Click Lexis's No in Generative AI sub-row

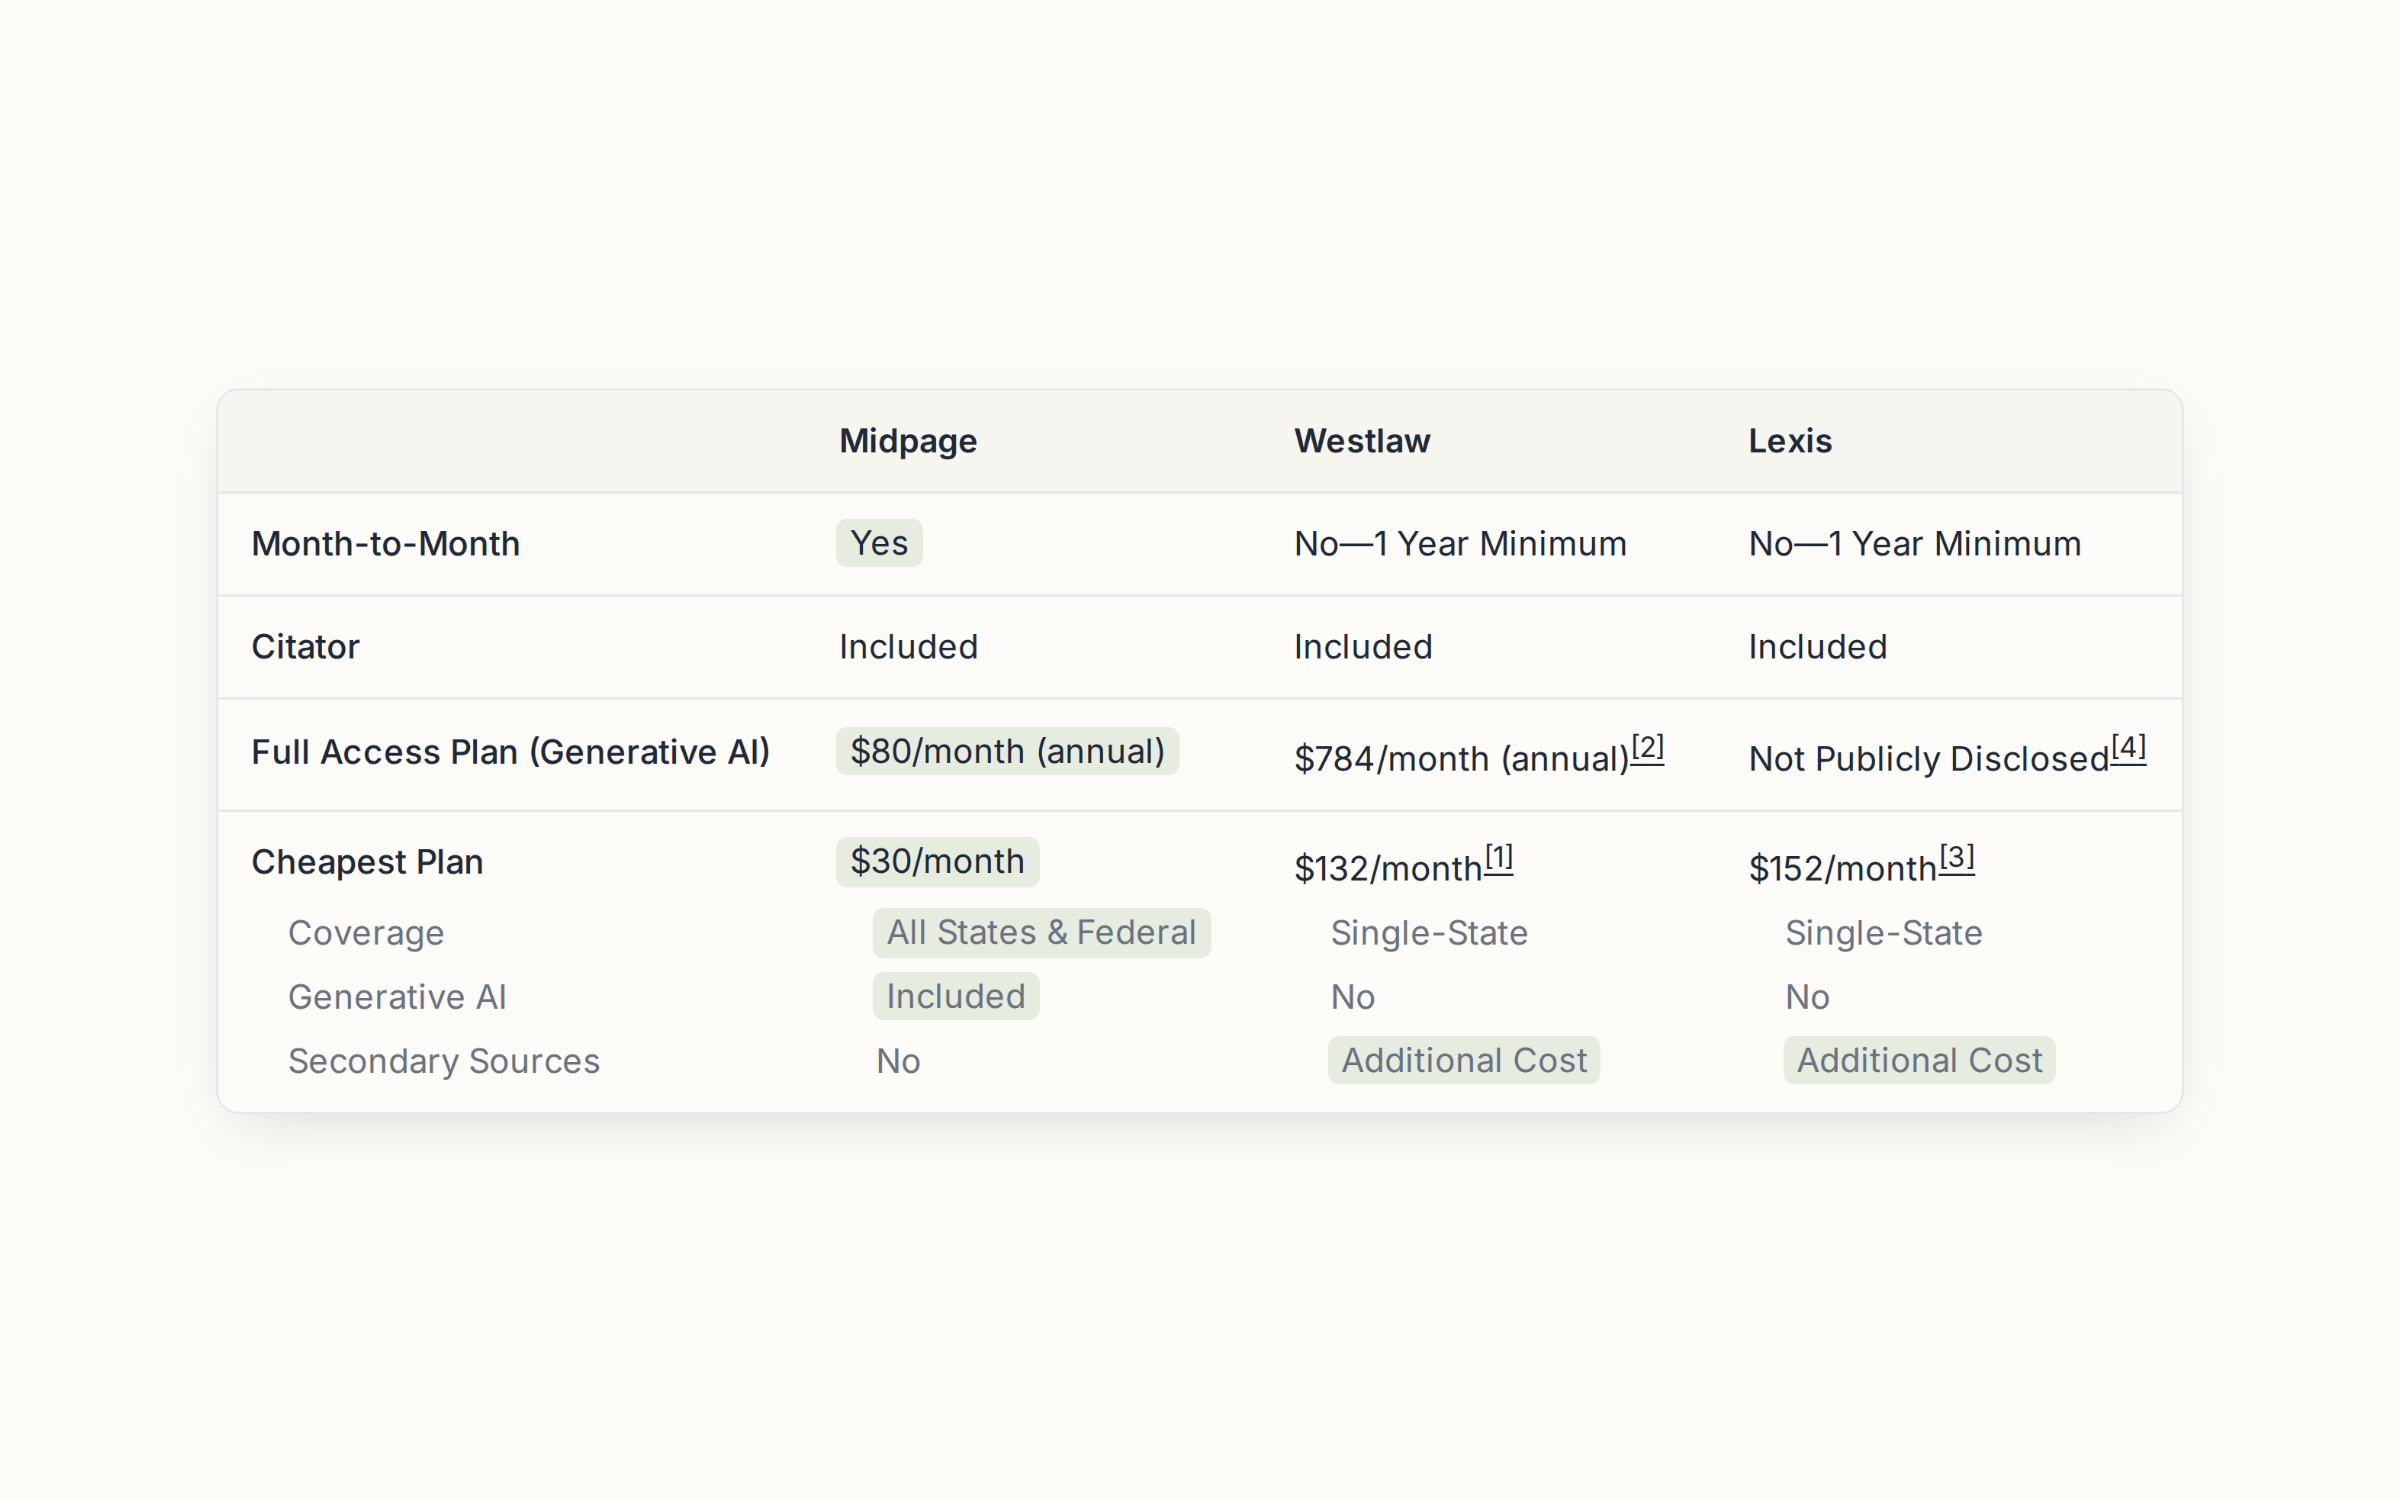pyautogui.click(x=1808, y=997)
